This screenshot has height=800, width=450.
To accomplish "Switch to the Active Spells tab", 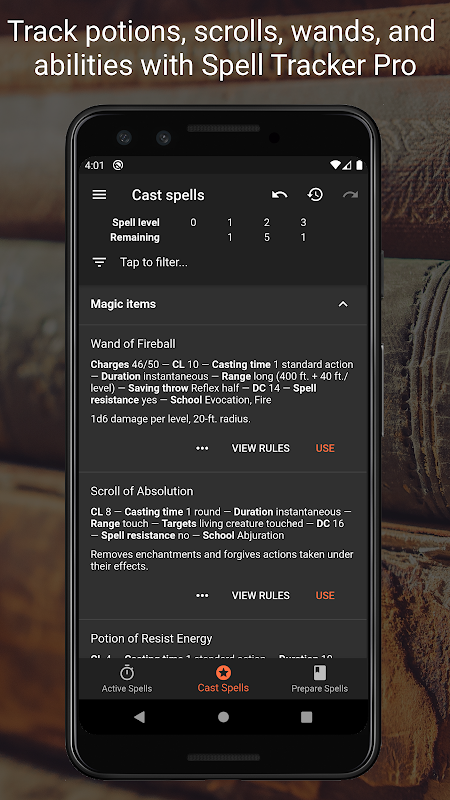I will [x=127, y=679].
